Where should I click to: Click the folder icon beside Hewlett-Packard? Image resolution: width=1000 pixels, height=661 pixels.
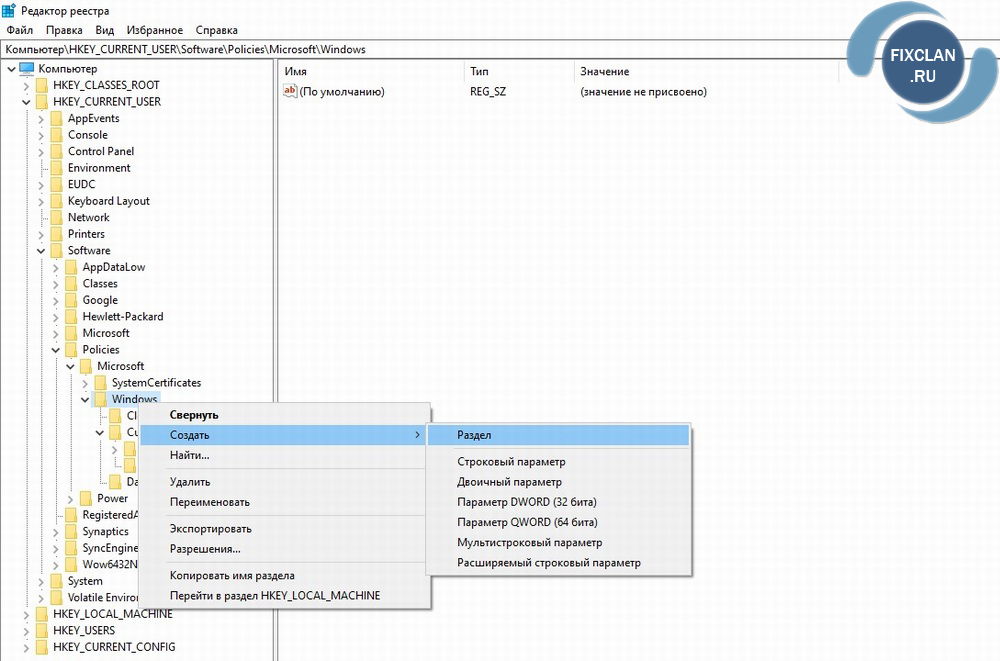[71, 317]
